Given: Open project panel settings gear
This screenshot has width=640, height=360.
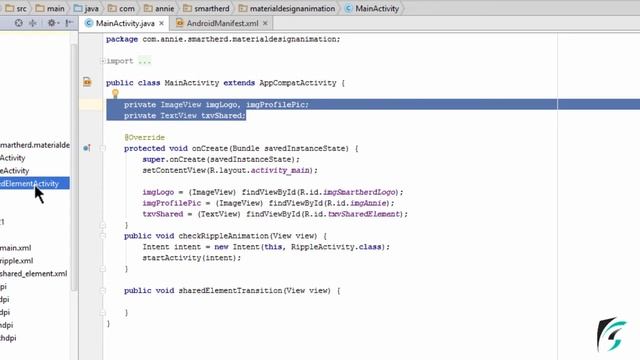Looking at the screenshot, I should [53, 23].
